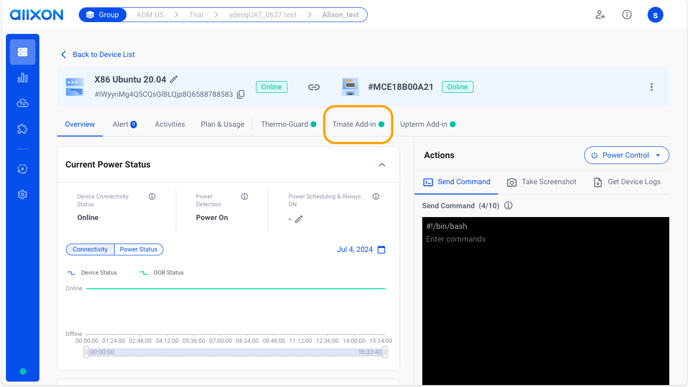The height and width of the screenshot is (387, 688).
Task: Switch to Take Screenshot action tab
Action: point(541,182)
